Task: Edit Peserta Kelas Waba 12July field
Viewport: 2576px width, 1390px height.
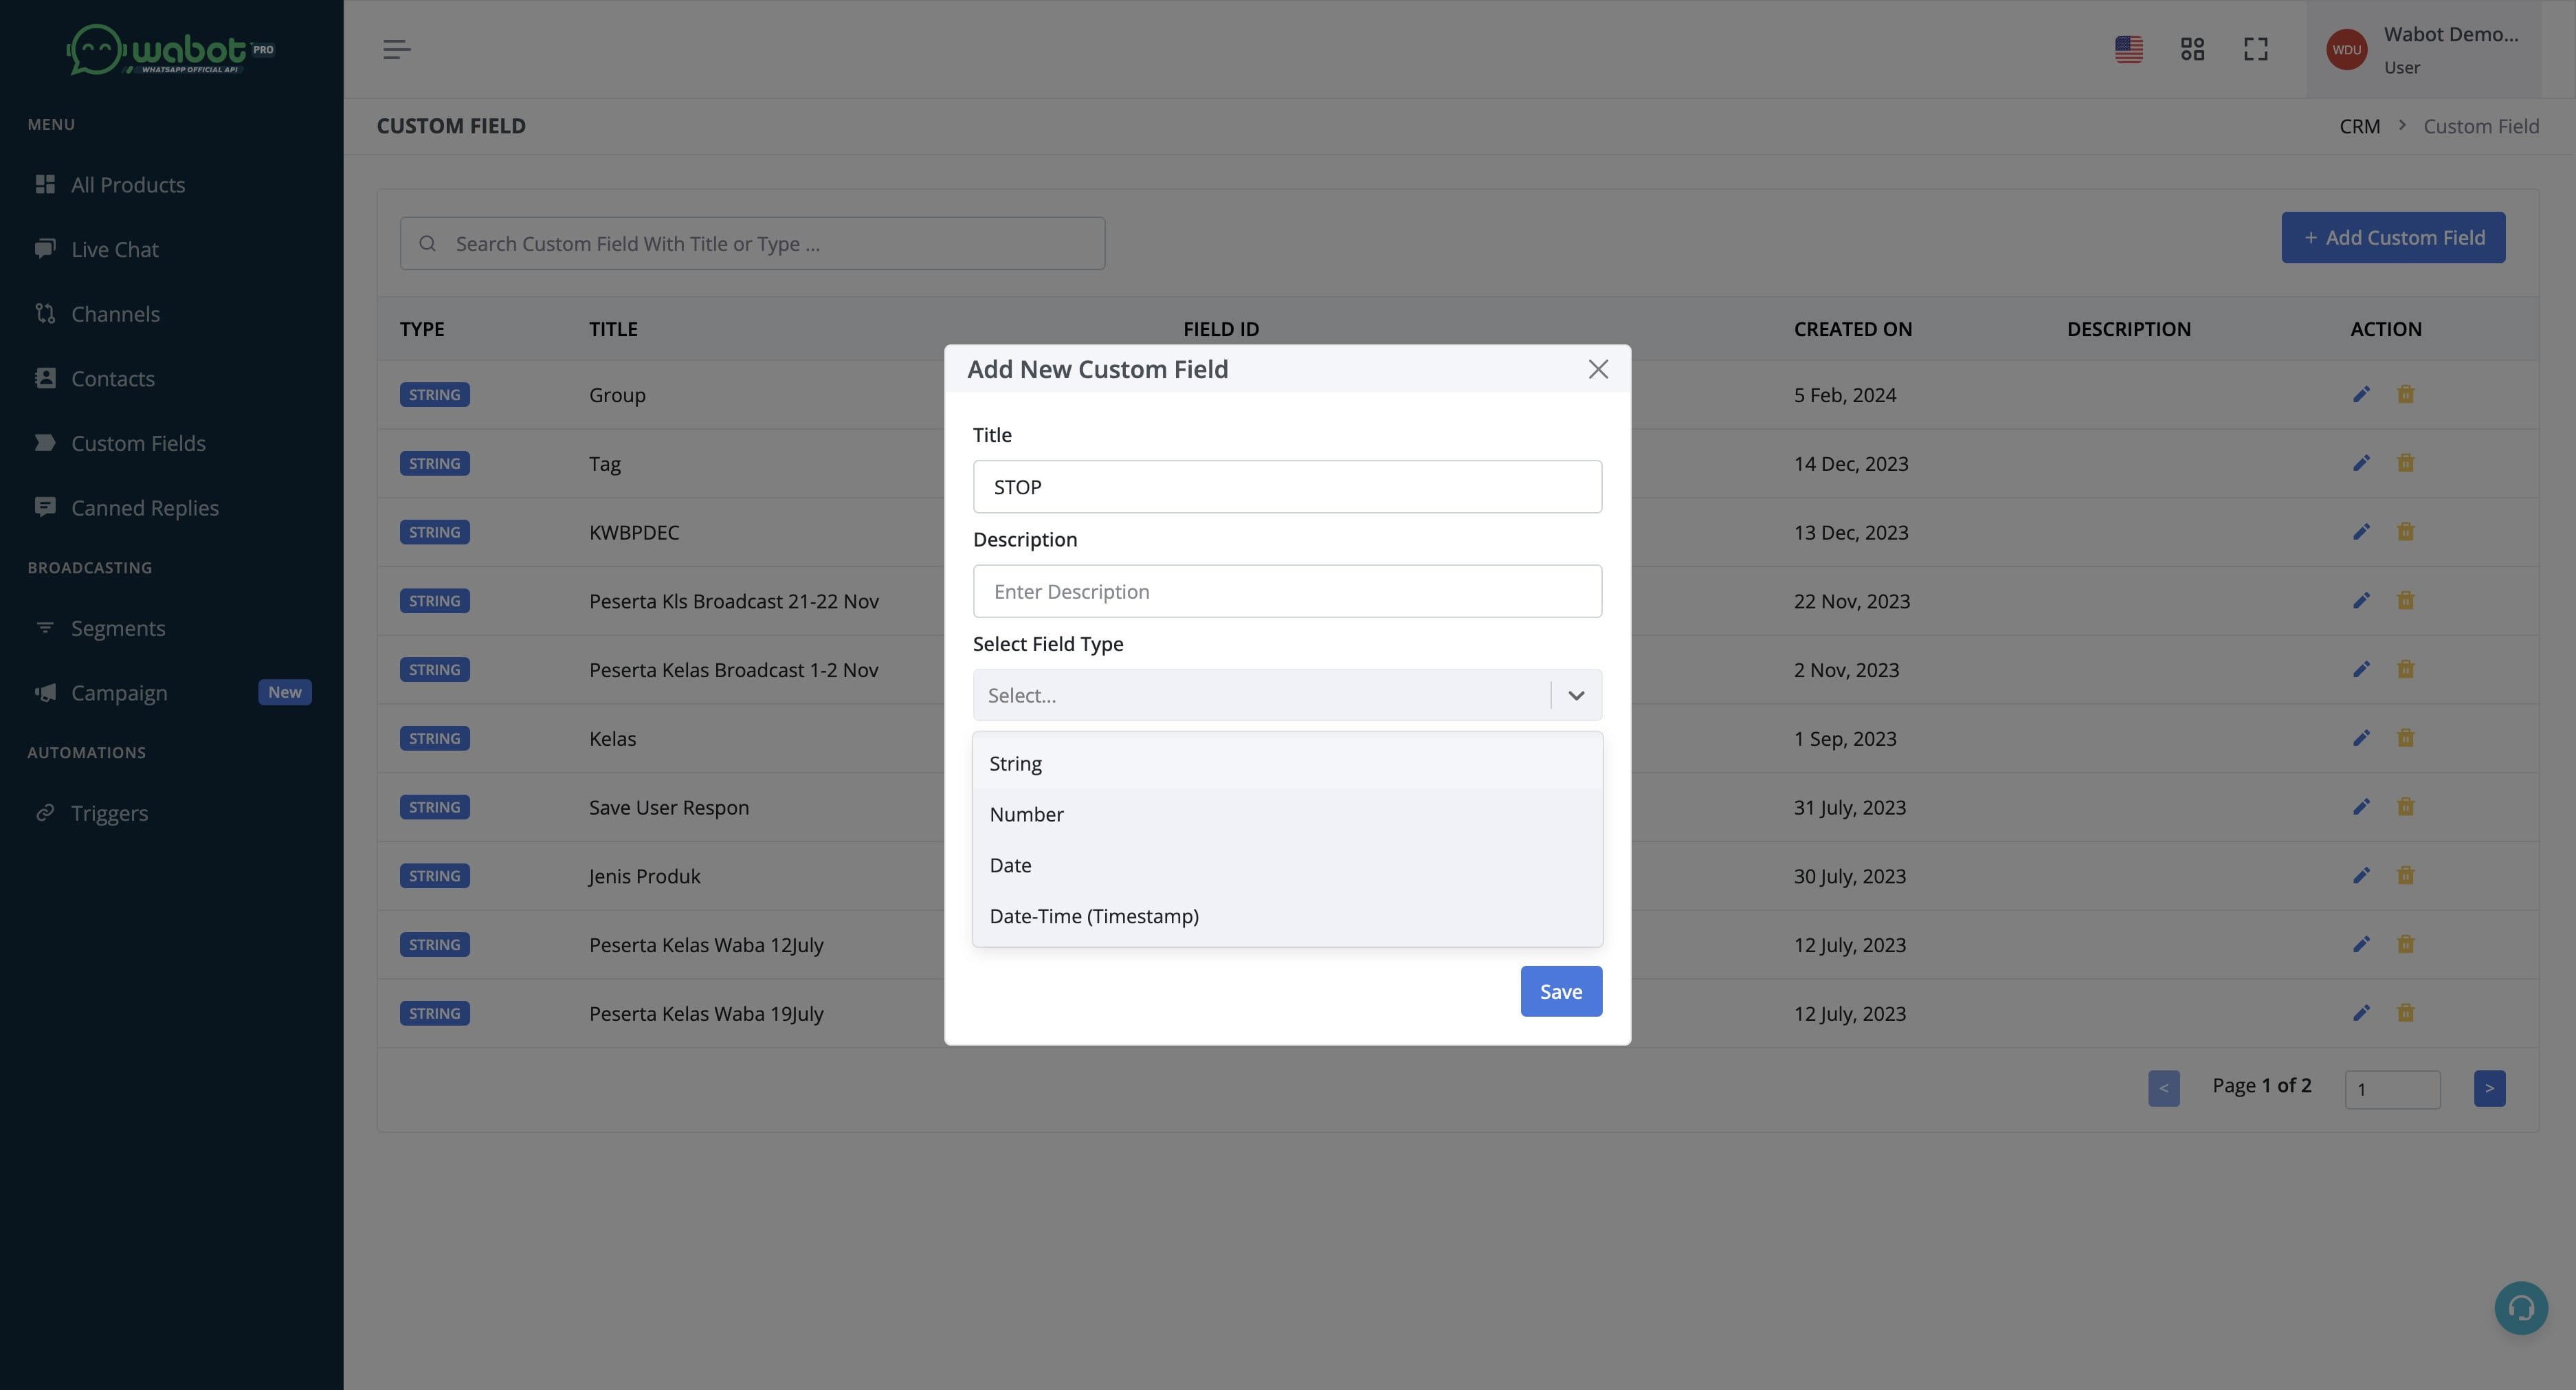Action: [2361, 944]
